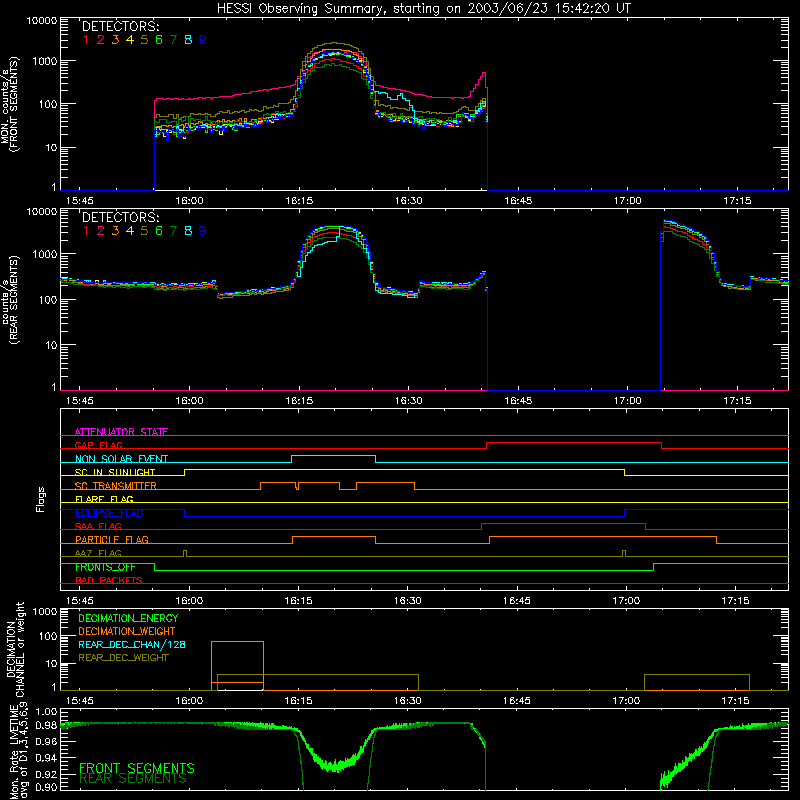The image size is (800, 800).
Task: Click the 'Flags' y-axis title
Action: pyautogui.click(x=41, y=499)
